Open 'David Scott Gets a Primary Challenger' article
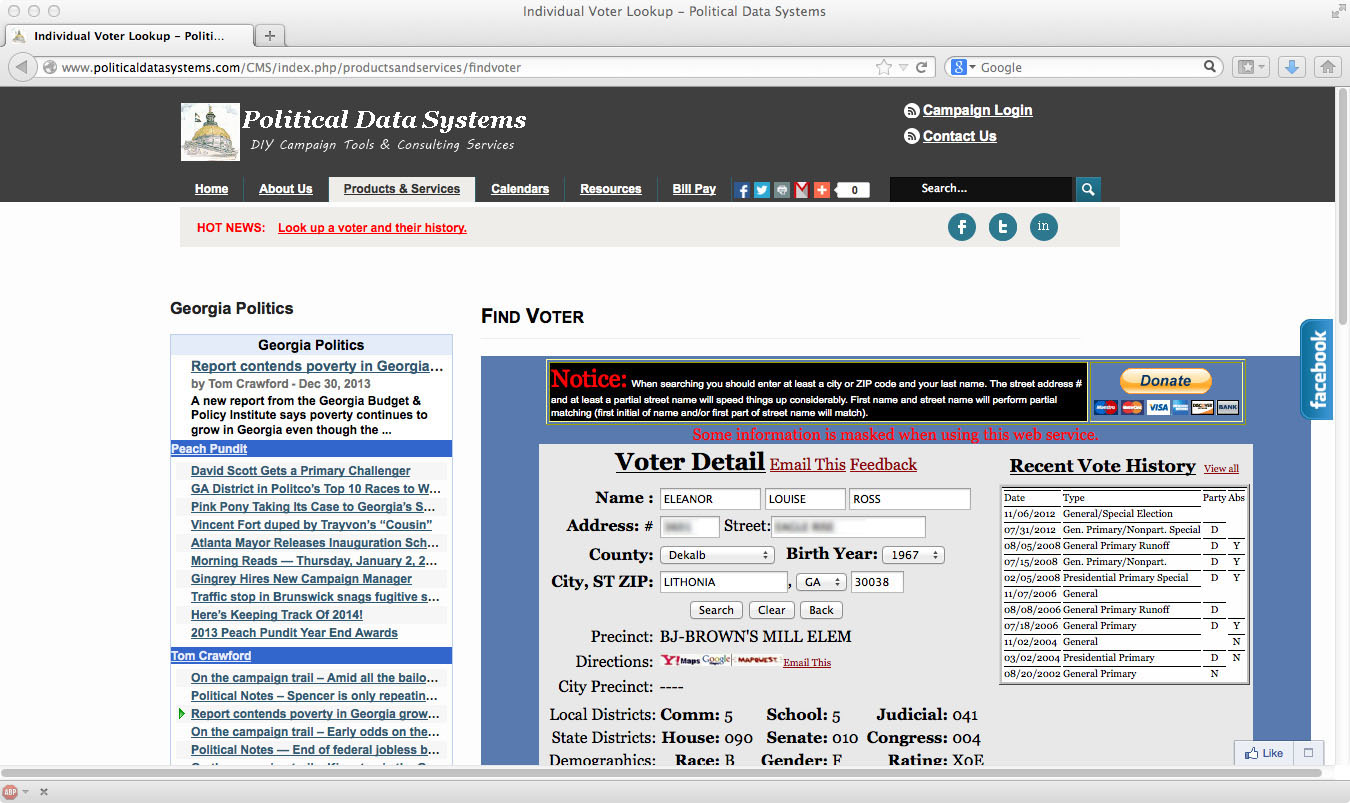 300,471
